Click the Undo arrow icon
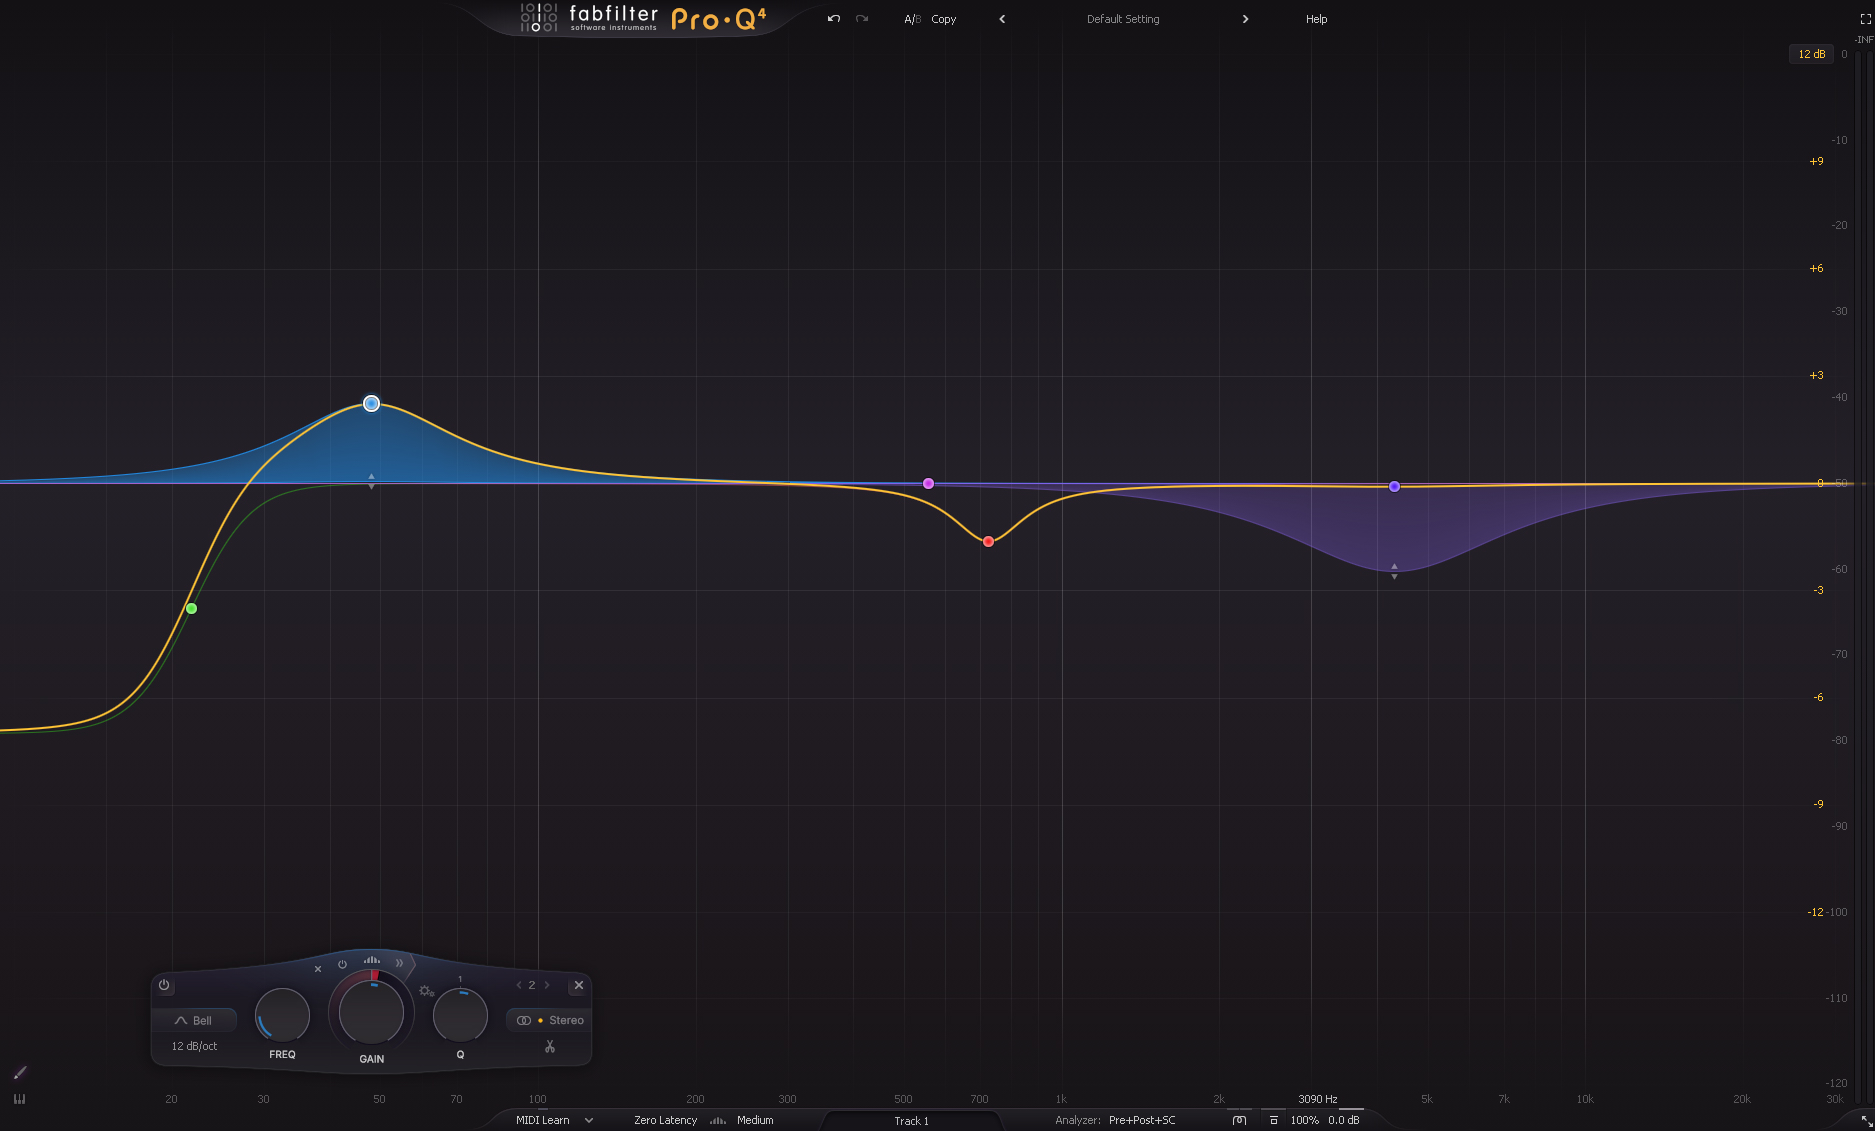This screenshot has height=1131, width=1875. pos(834,19)
